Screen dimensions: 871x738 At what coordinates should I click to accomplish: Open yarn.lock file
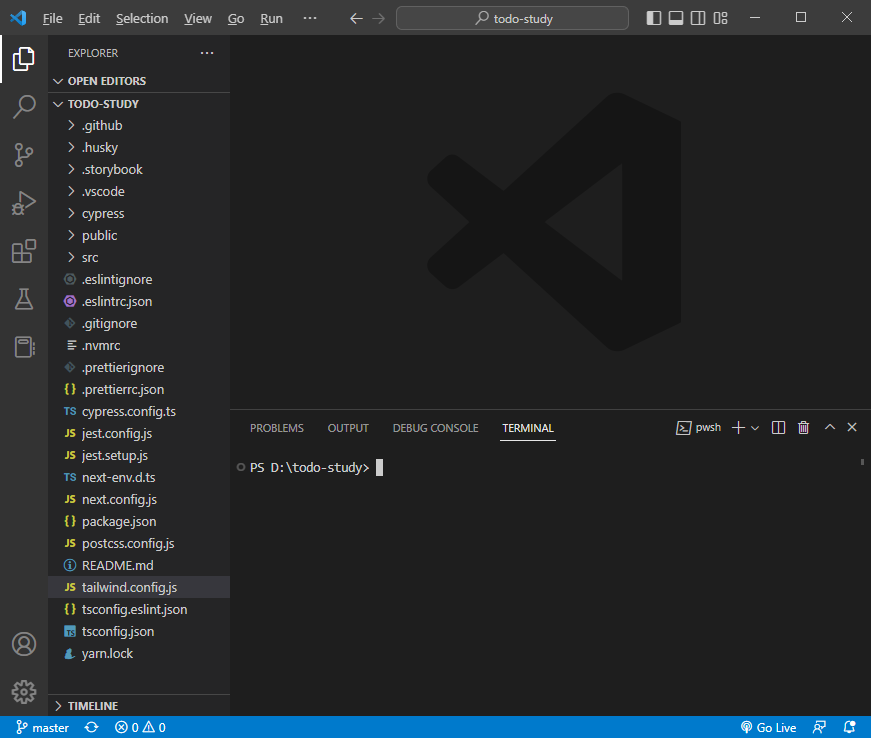click(x=139, y=654)
